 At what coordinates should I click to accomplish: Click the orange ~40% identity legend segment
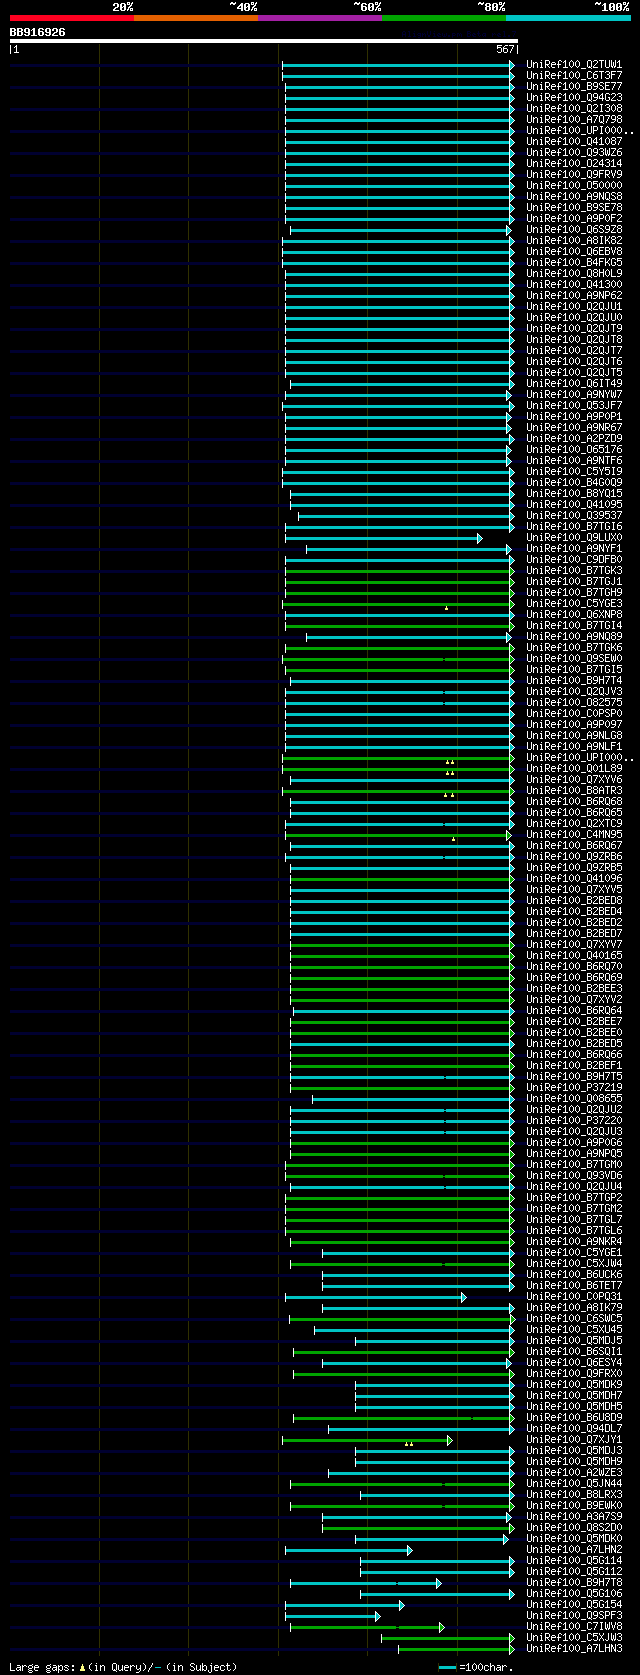[x=195, y=18]
